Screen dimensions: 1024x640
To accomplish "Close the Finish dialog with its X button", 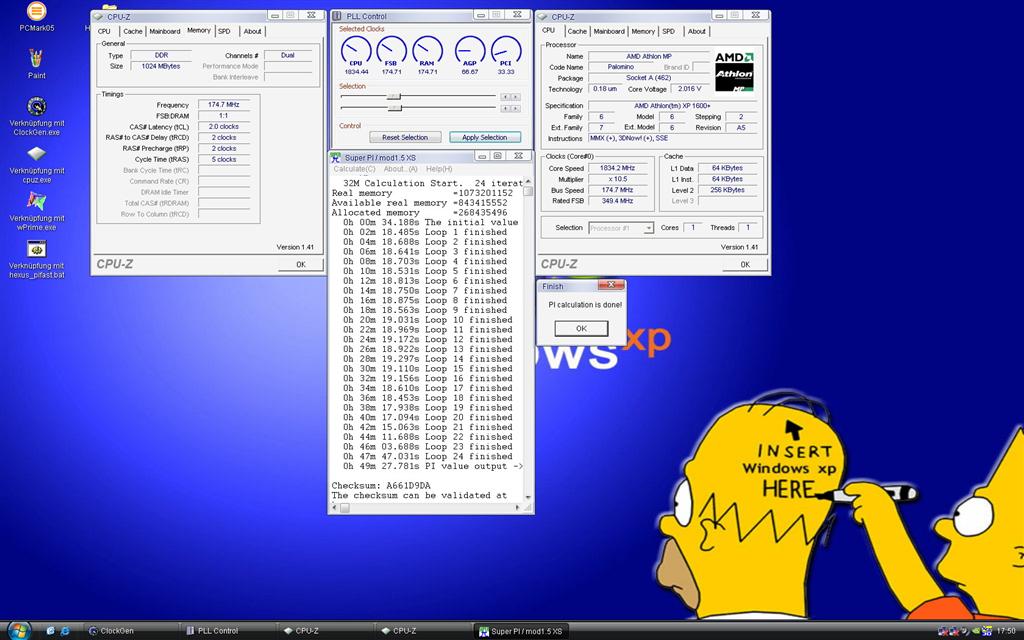I will (611, 285).
